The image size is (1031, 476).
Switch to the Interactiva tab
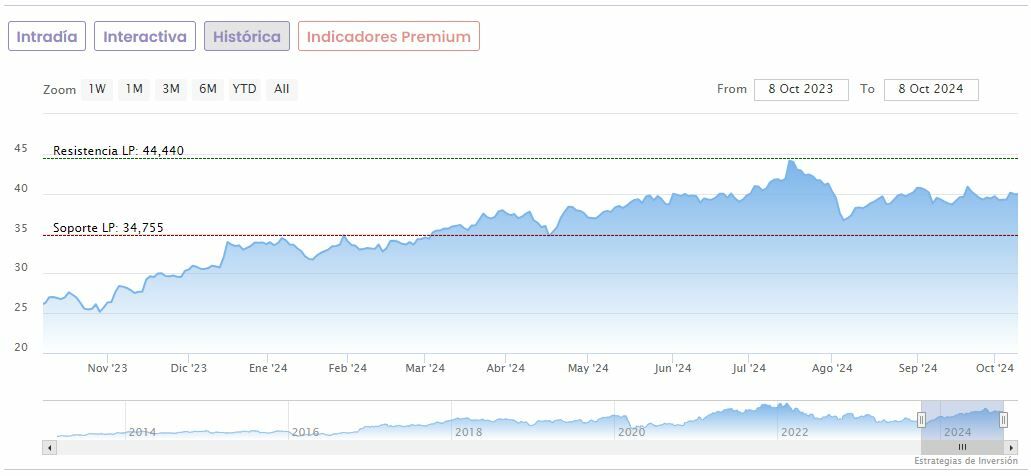145,37
